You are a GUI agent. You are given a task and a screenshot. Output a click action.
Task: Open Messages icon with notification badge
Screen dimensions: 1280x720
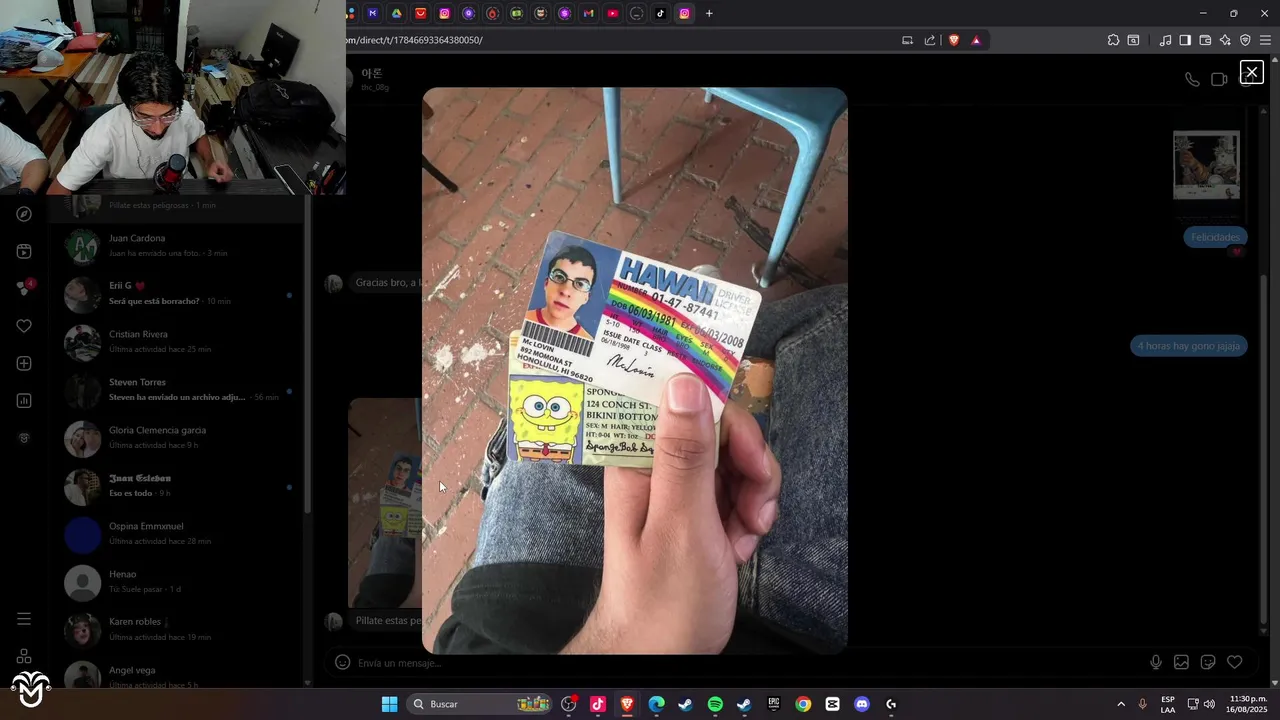pos(24,288)
